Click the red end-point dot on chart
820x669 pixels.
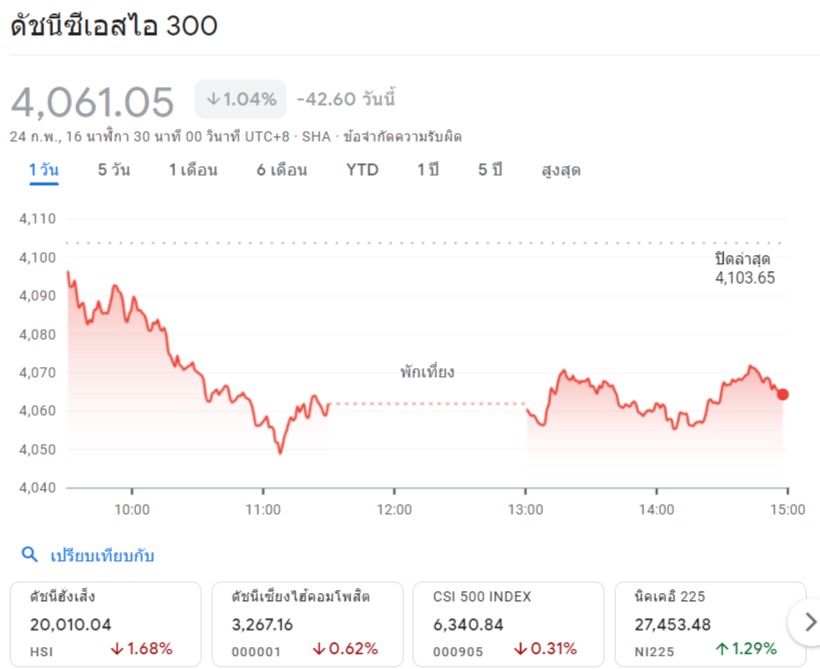point(783,394)
